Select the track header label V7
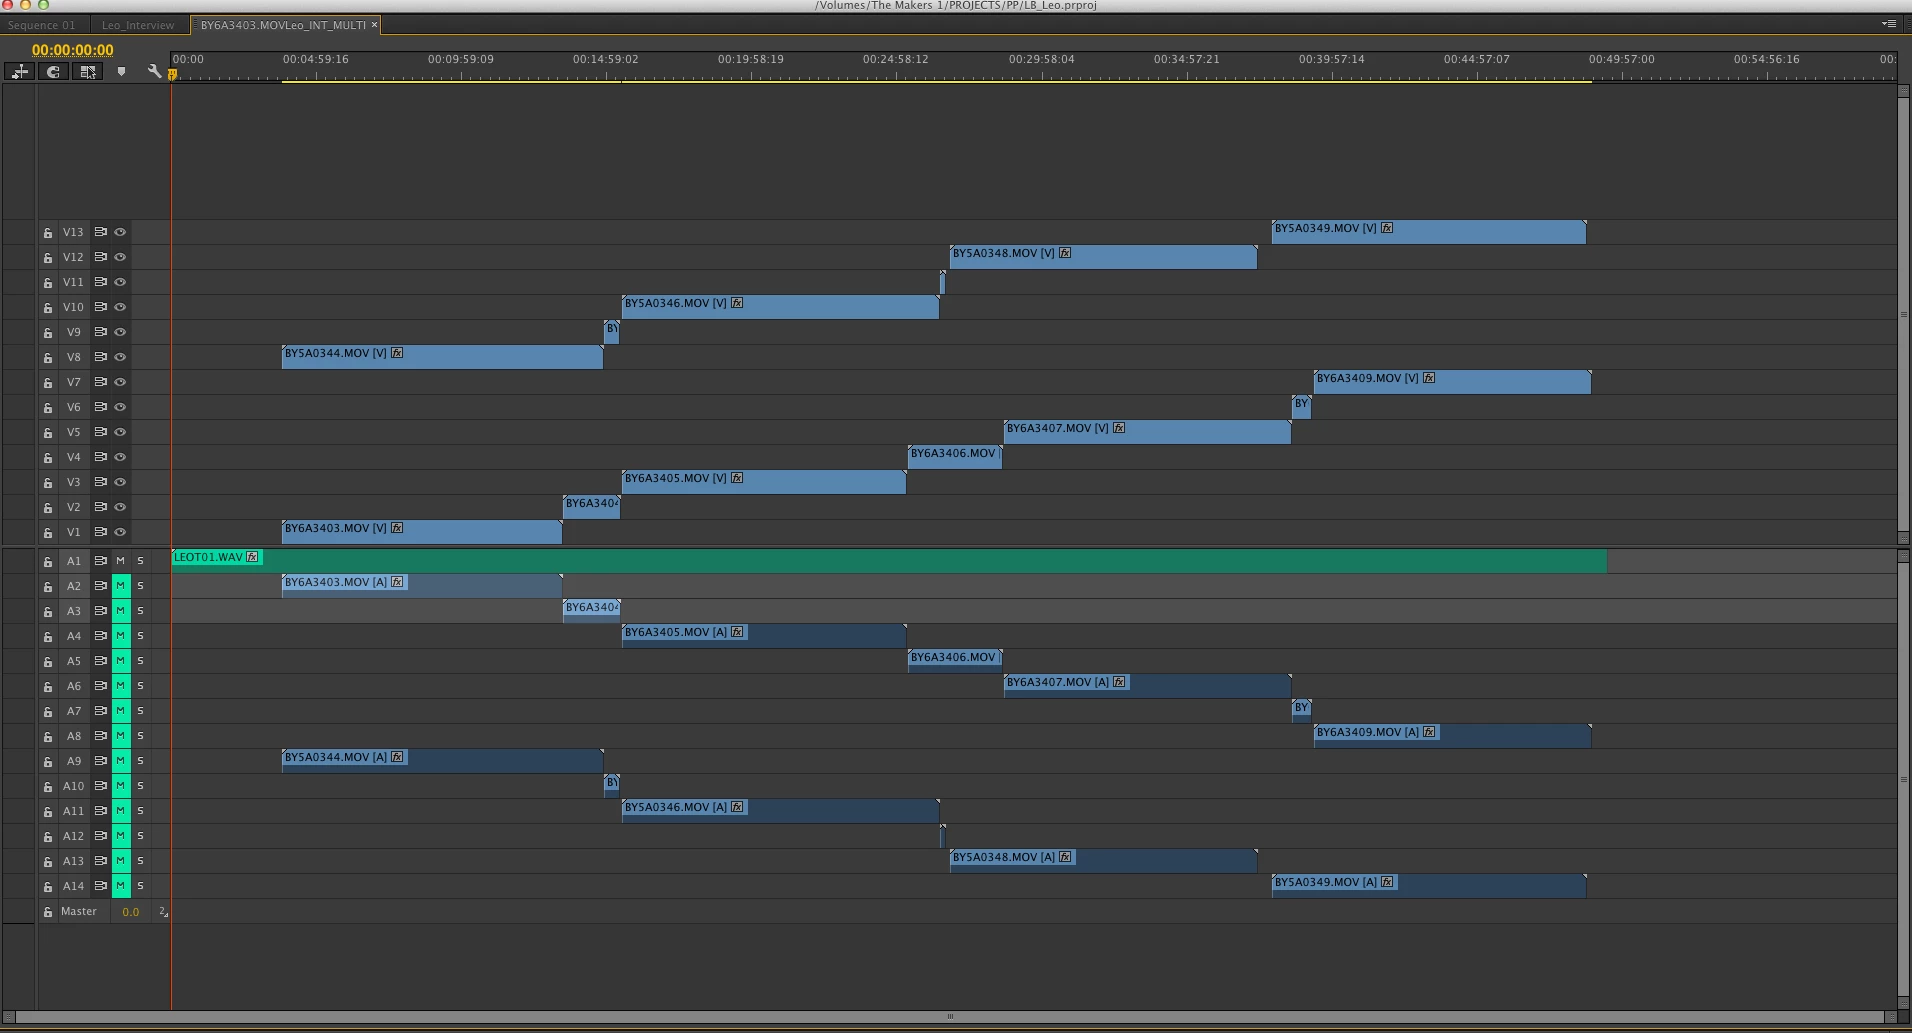 tap(73, 382)
